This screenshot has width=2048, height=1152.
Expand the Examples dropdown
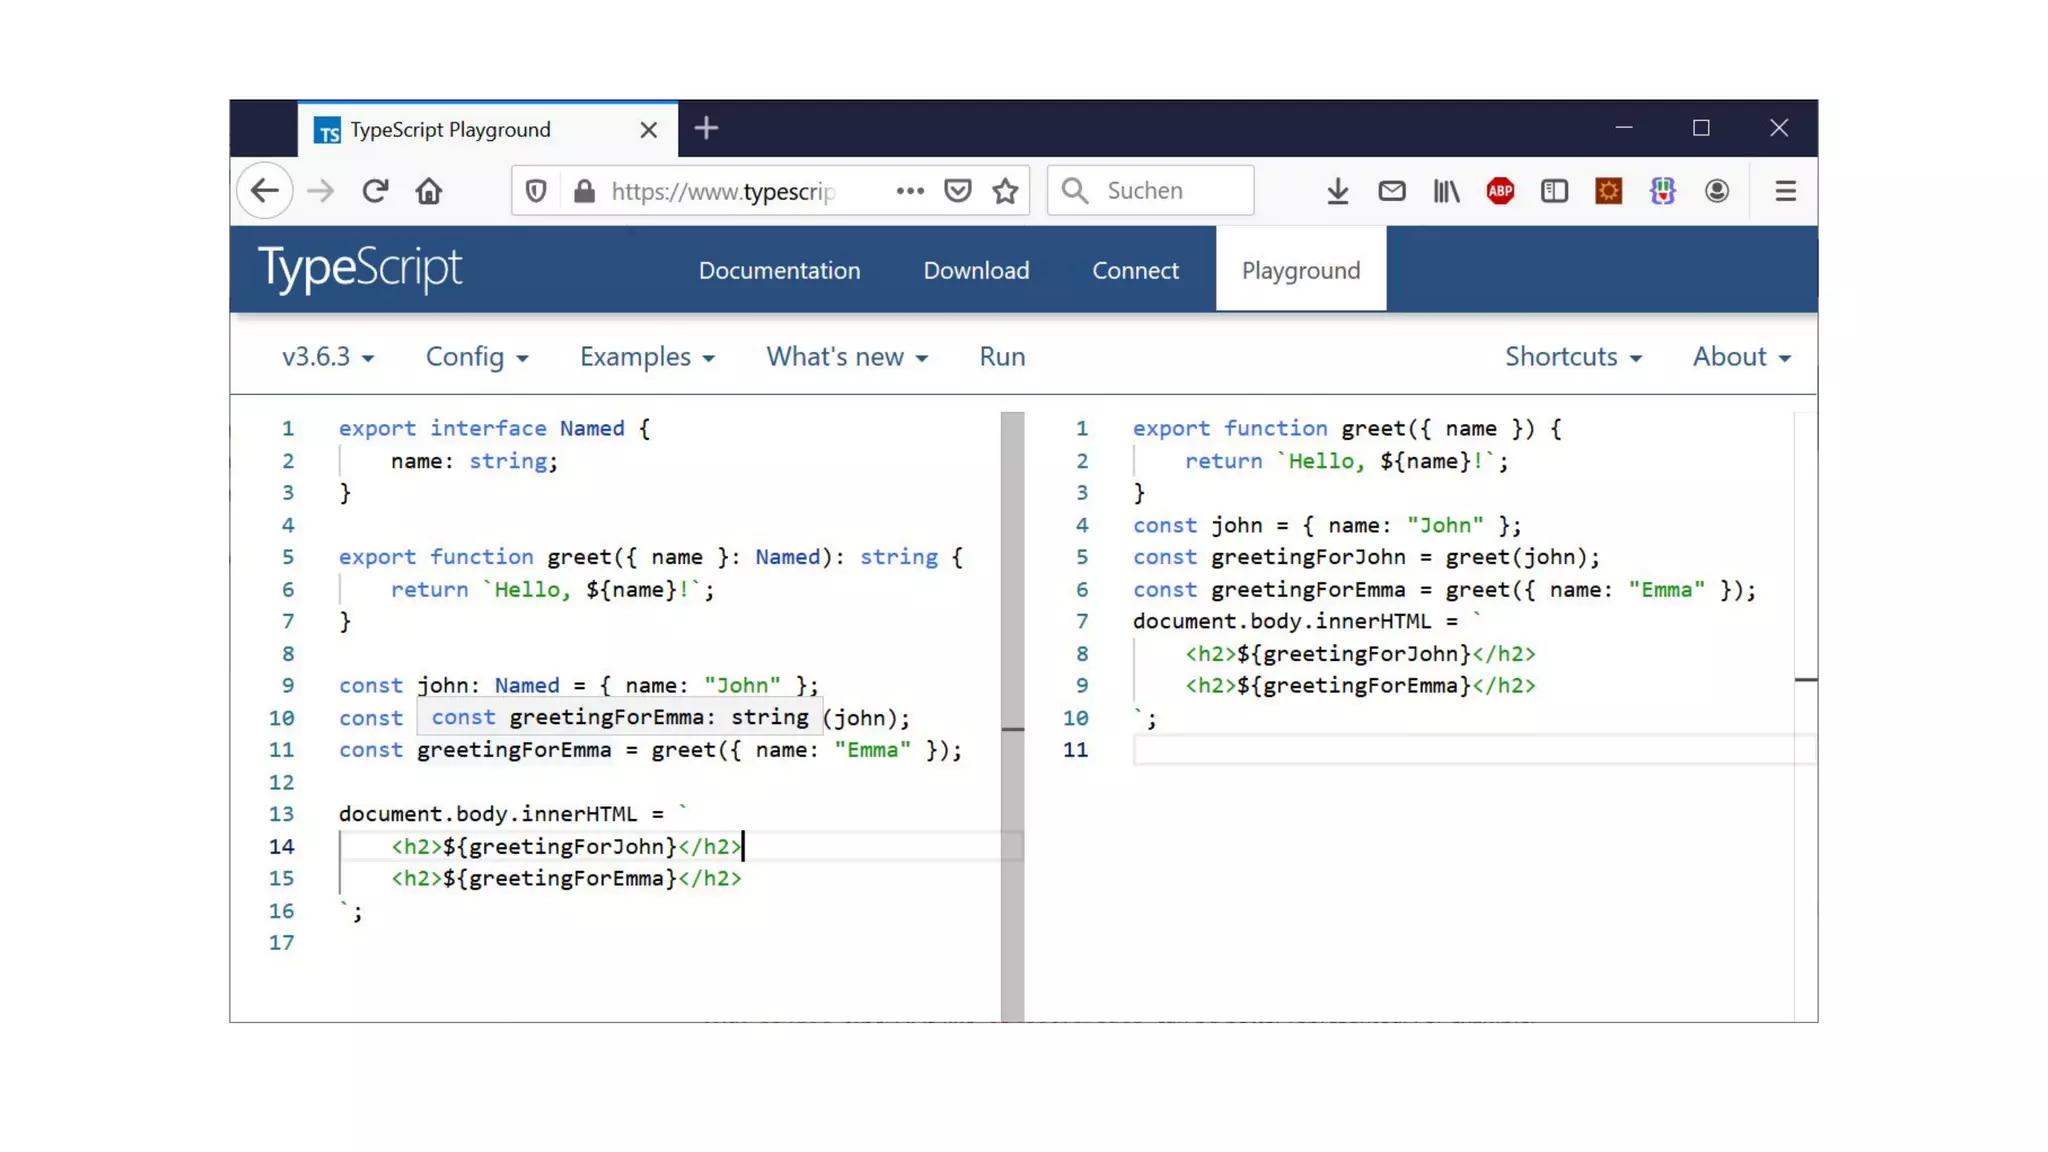(x=647, y=357)
